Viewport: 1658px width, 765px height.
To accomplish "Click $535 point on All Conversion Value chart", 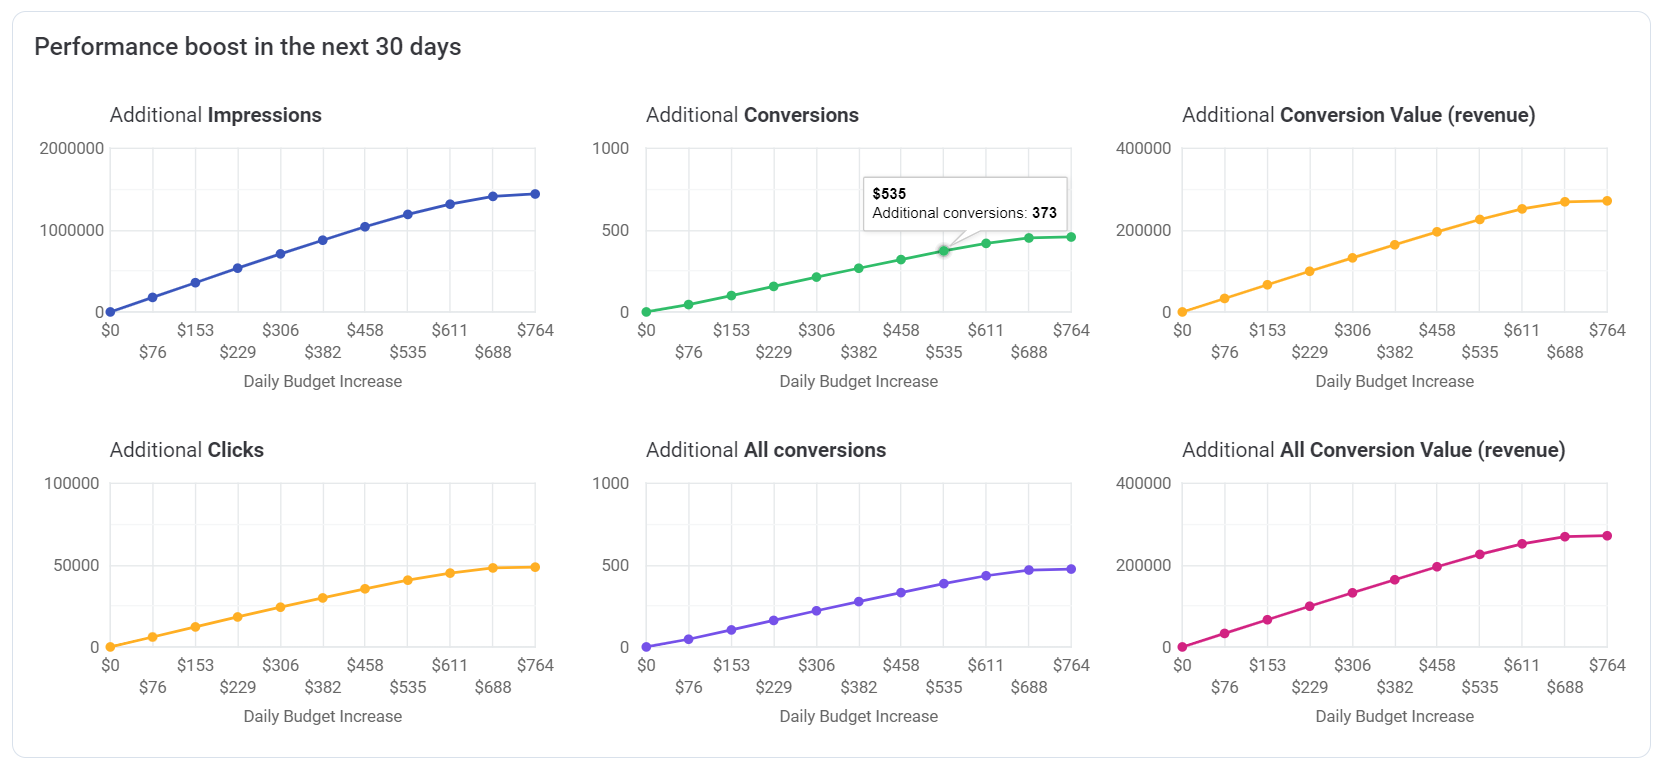I will [x=1480, y=554].
